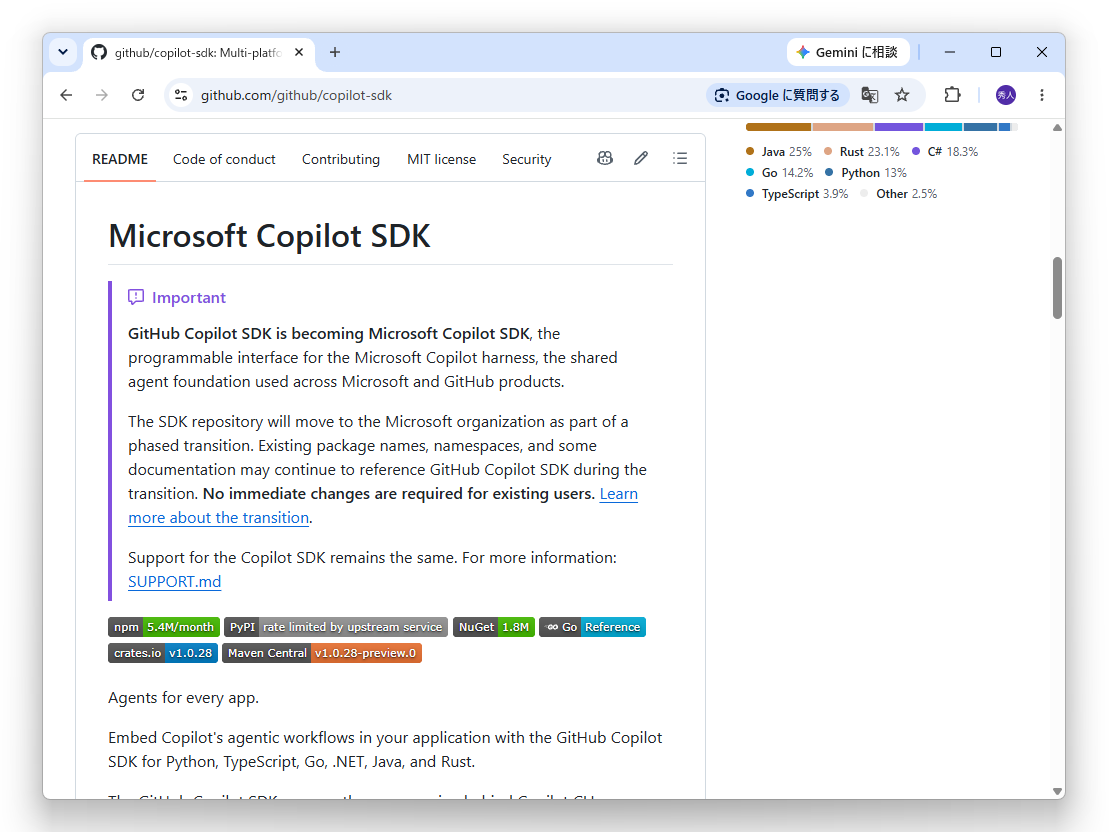Switch to the Security tab
The image size is (1109, 832).
526,159
